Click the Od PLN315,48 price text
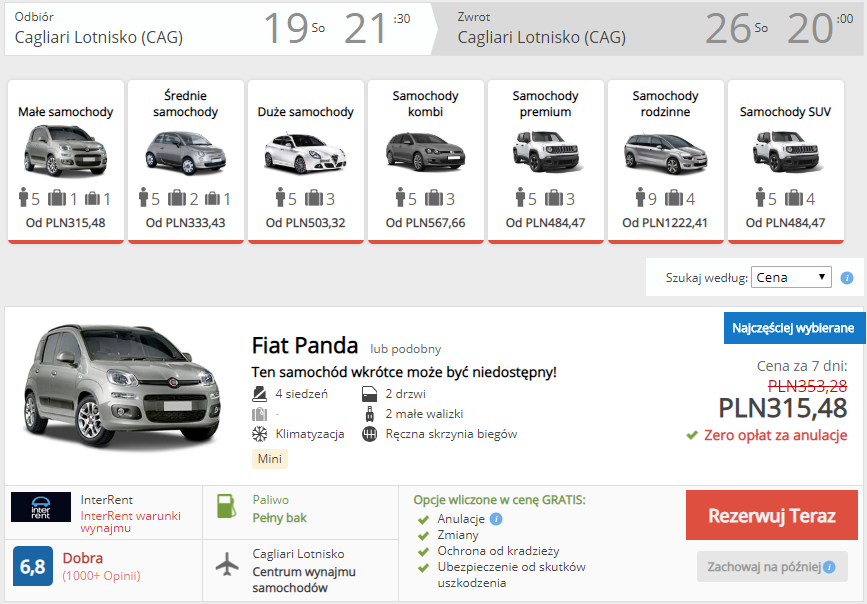The image size is (867, 604). 66,223
